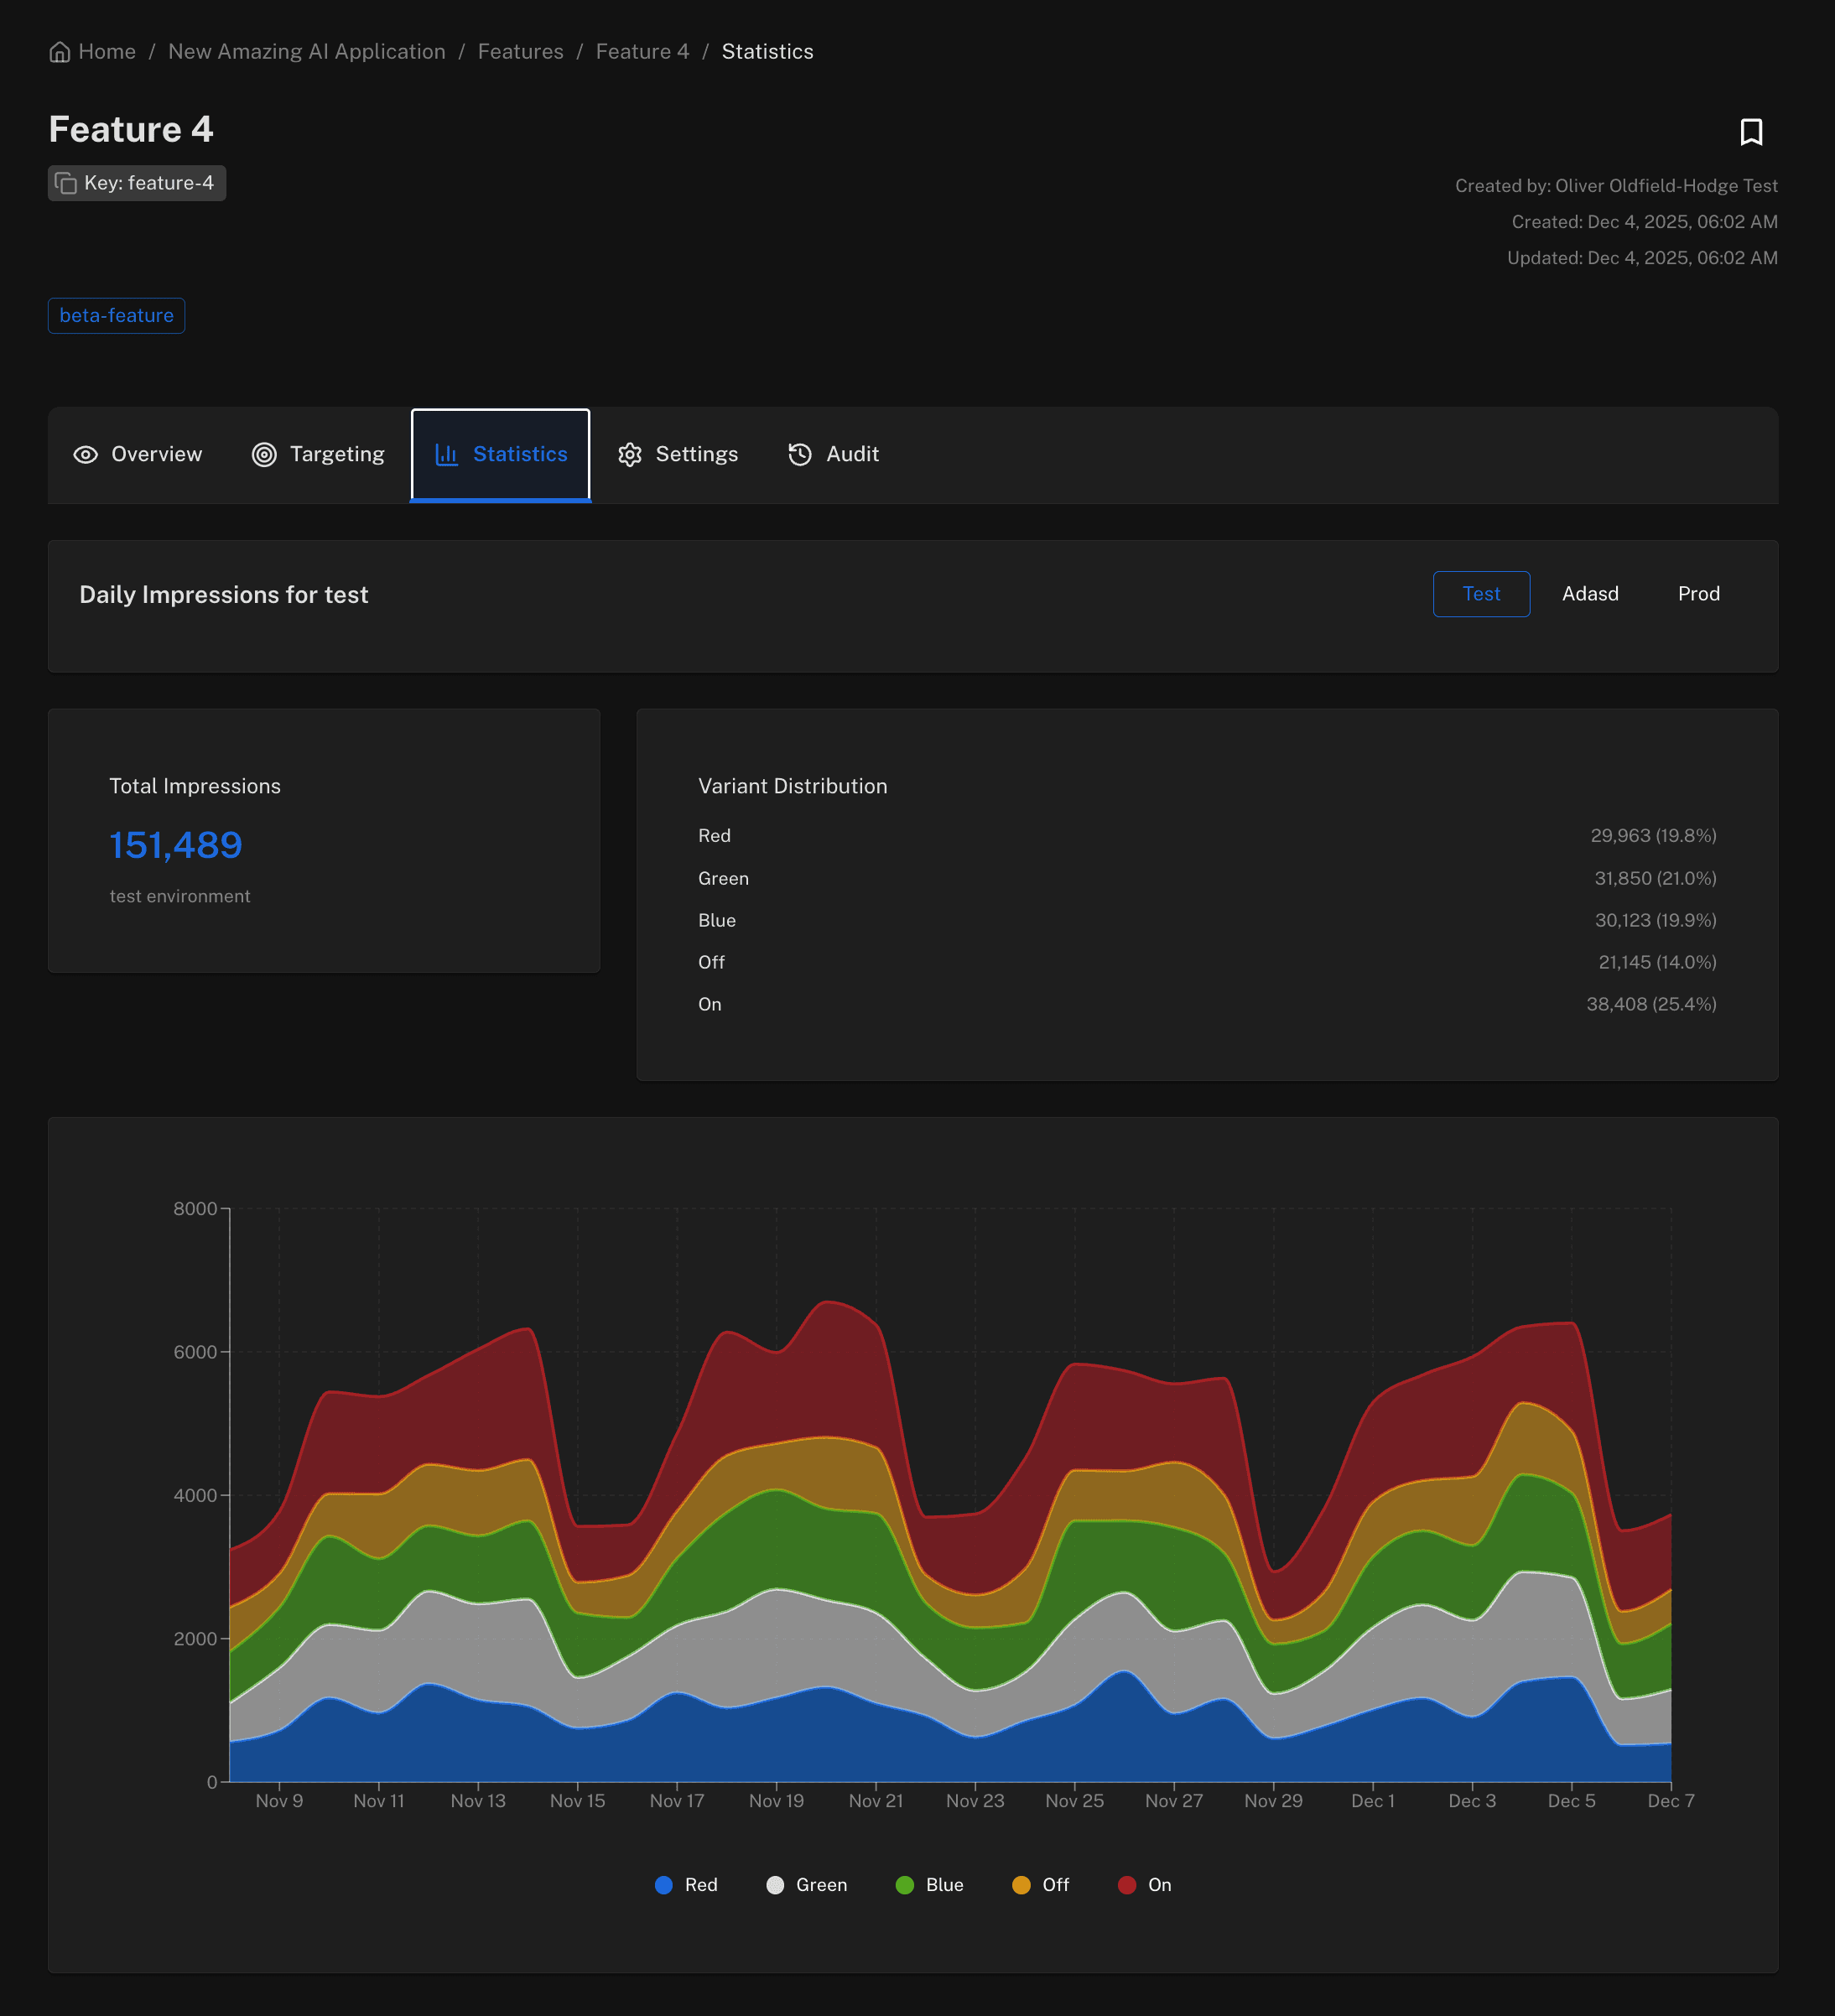Copy the feature key using the copy icon
The image size is (1835, 2016).
click(66, 183)
